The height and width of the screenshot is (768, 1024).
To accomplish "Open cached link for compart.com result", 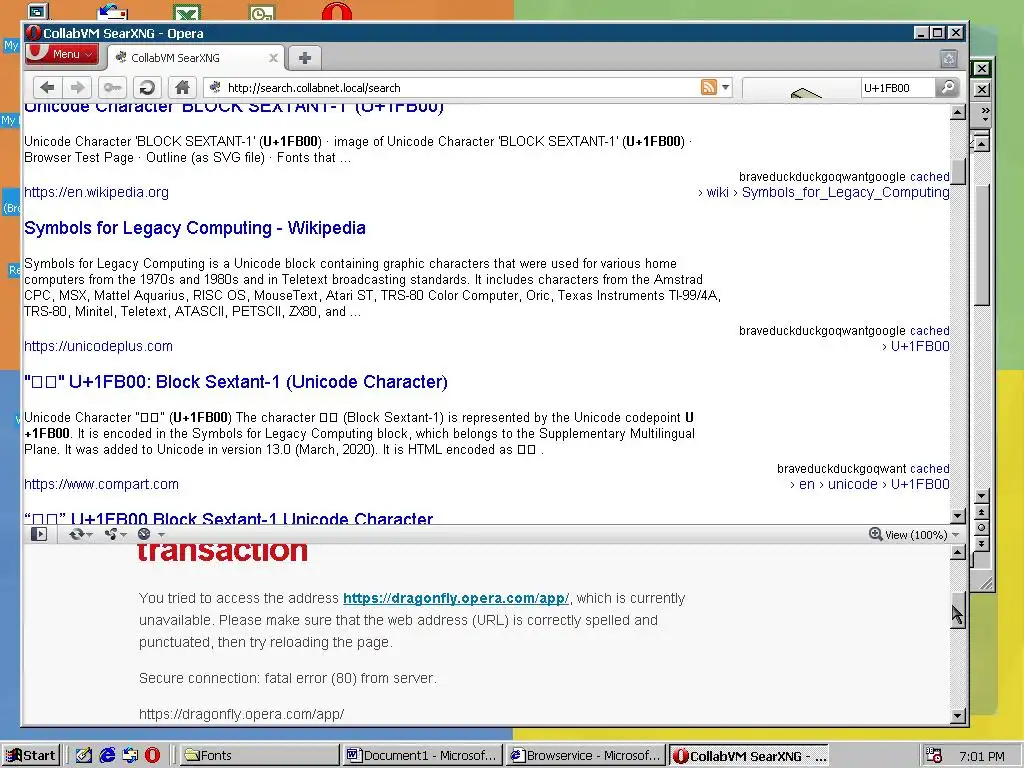I will pyautogui.click(x=929, y=469).
